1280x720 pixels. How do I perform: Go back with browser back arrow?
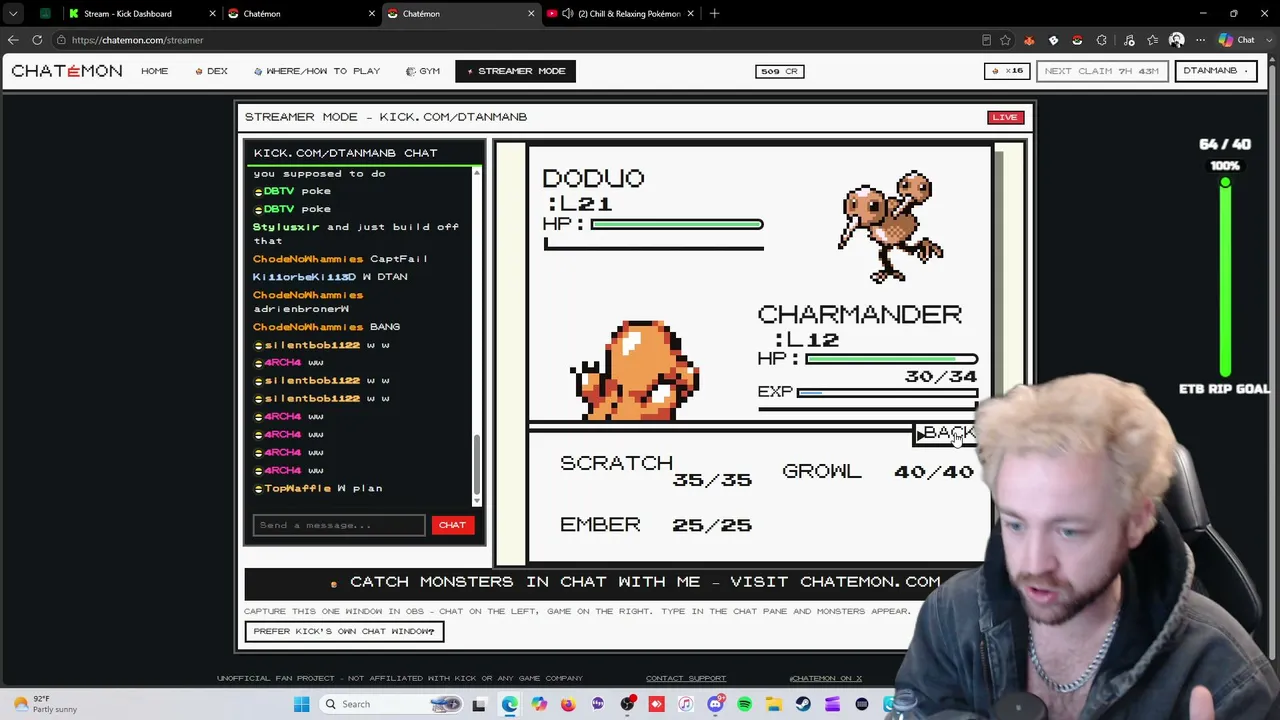[x=13, y=40]
